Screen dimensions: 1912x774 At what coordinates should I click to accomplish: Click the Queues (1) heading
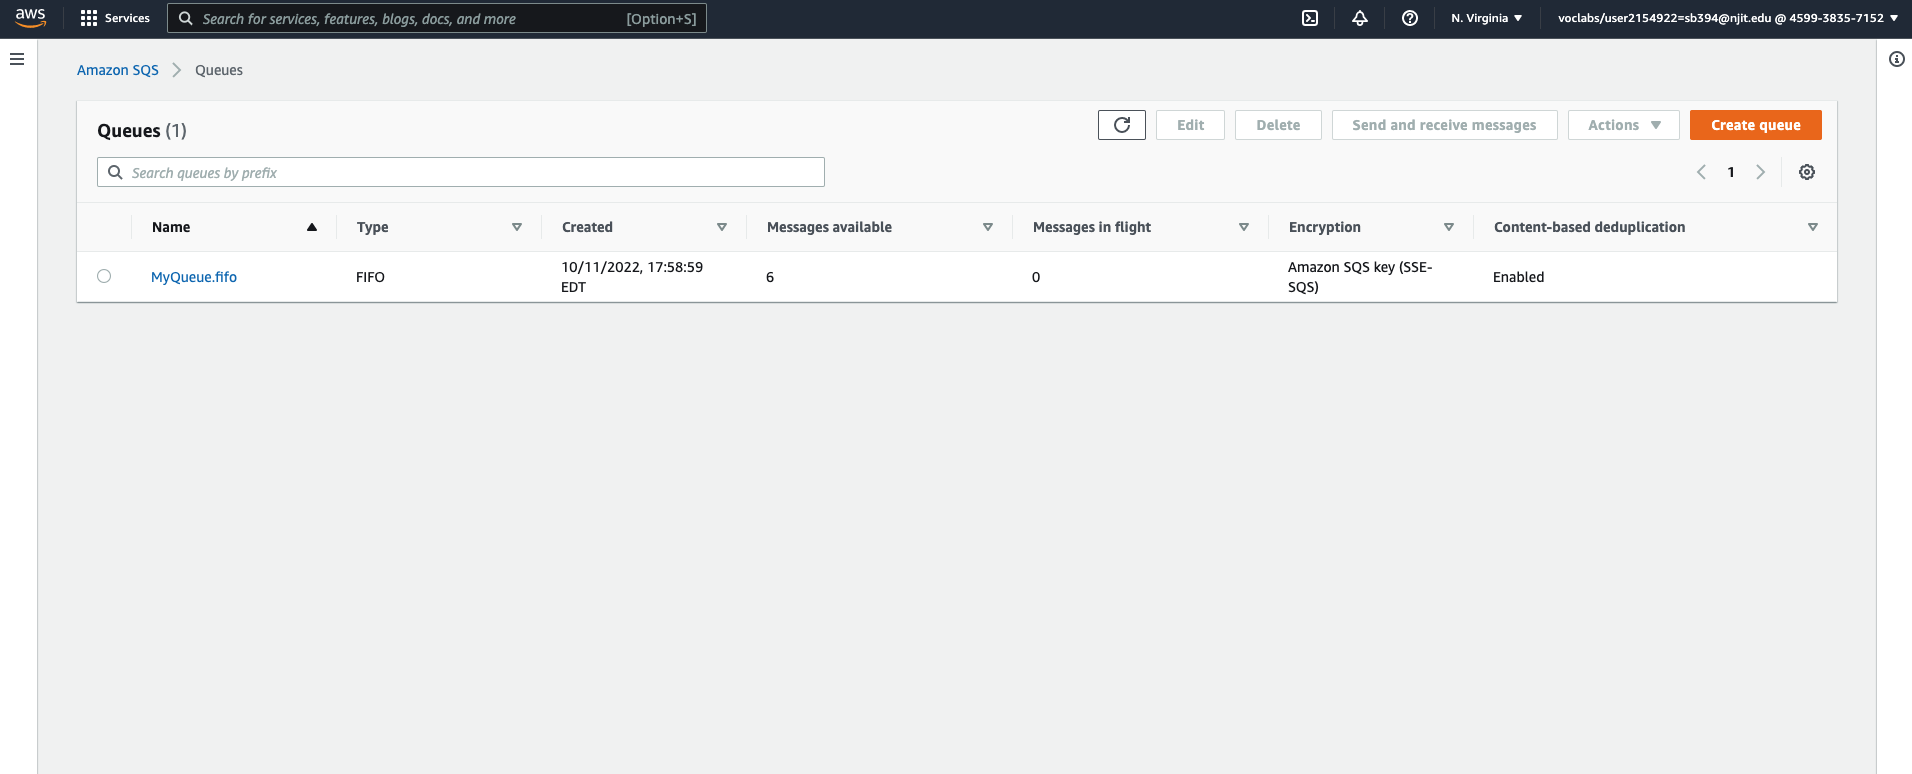[x=142, y=131]
